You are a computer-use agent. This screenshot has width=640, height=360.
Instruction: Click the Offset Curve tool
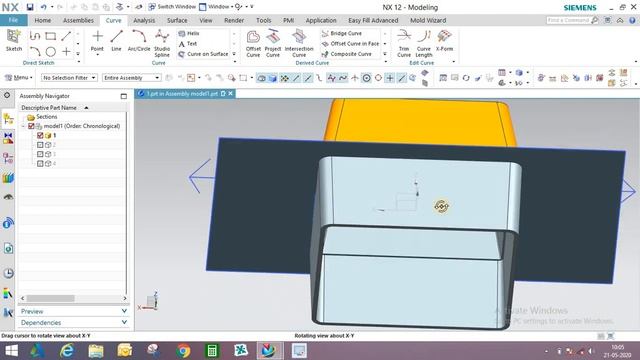point(253,43)
